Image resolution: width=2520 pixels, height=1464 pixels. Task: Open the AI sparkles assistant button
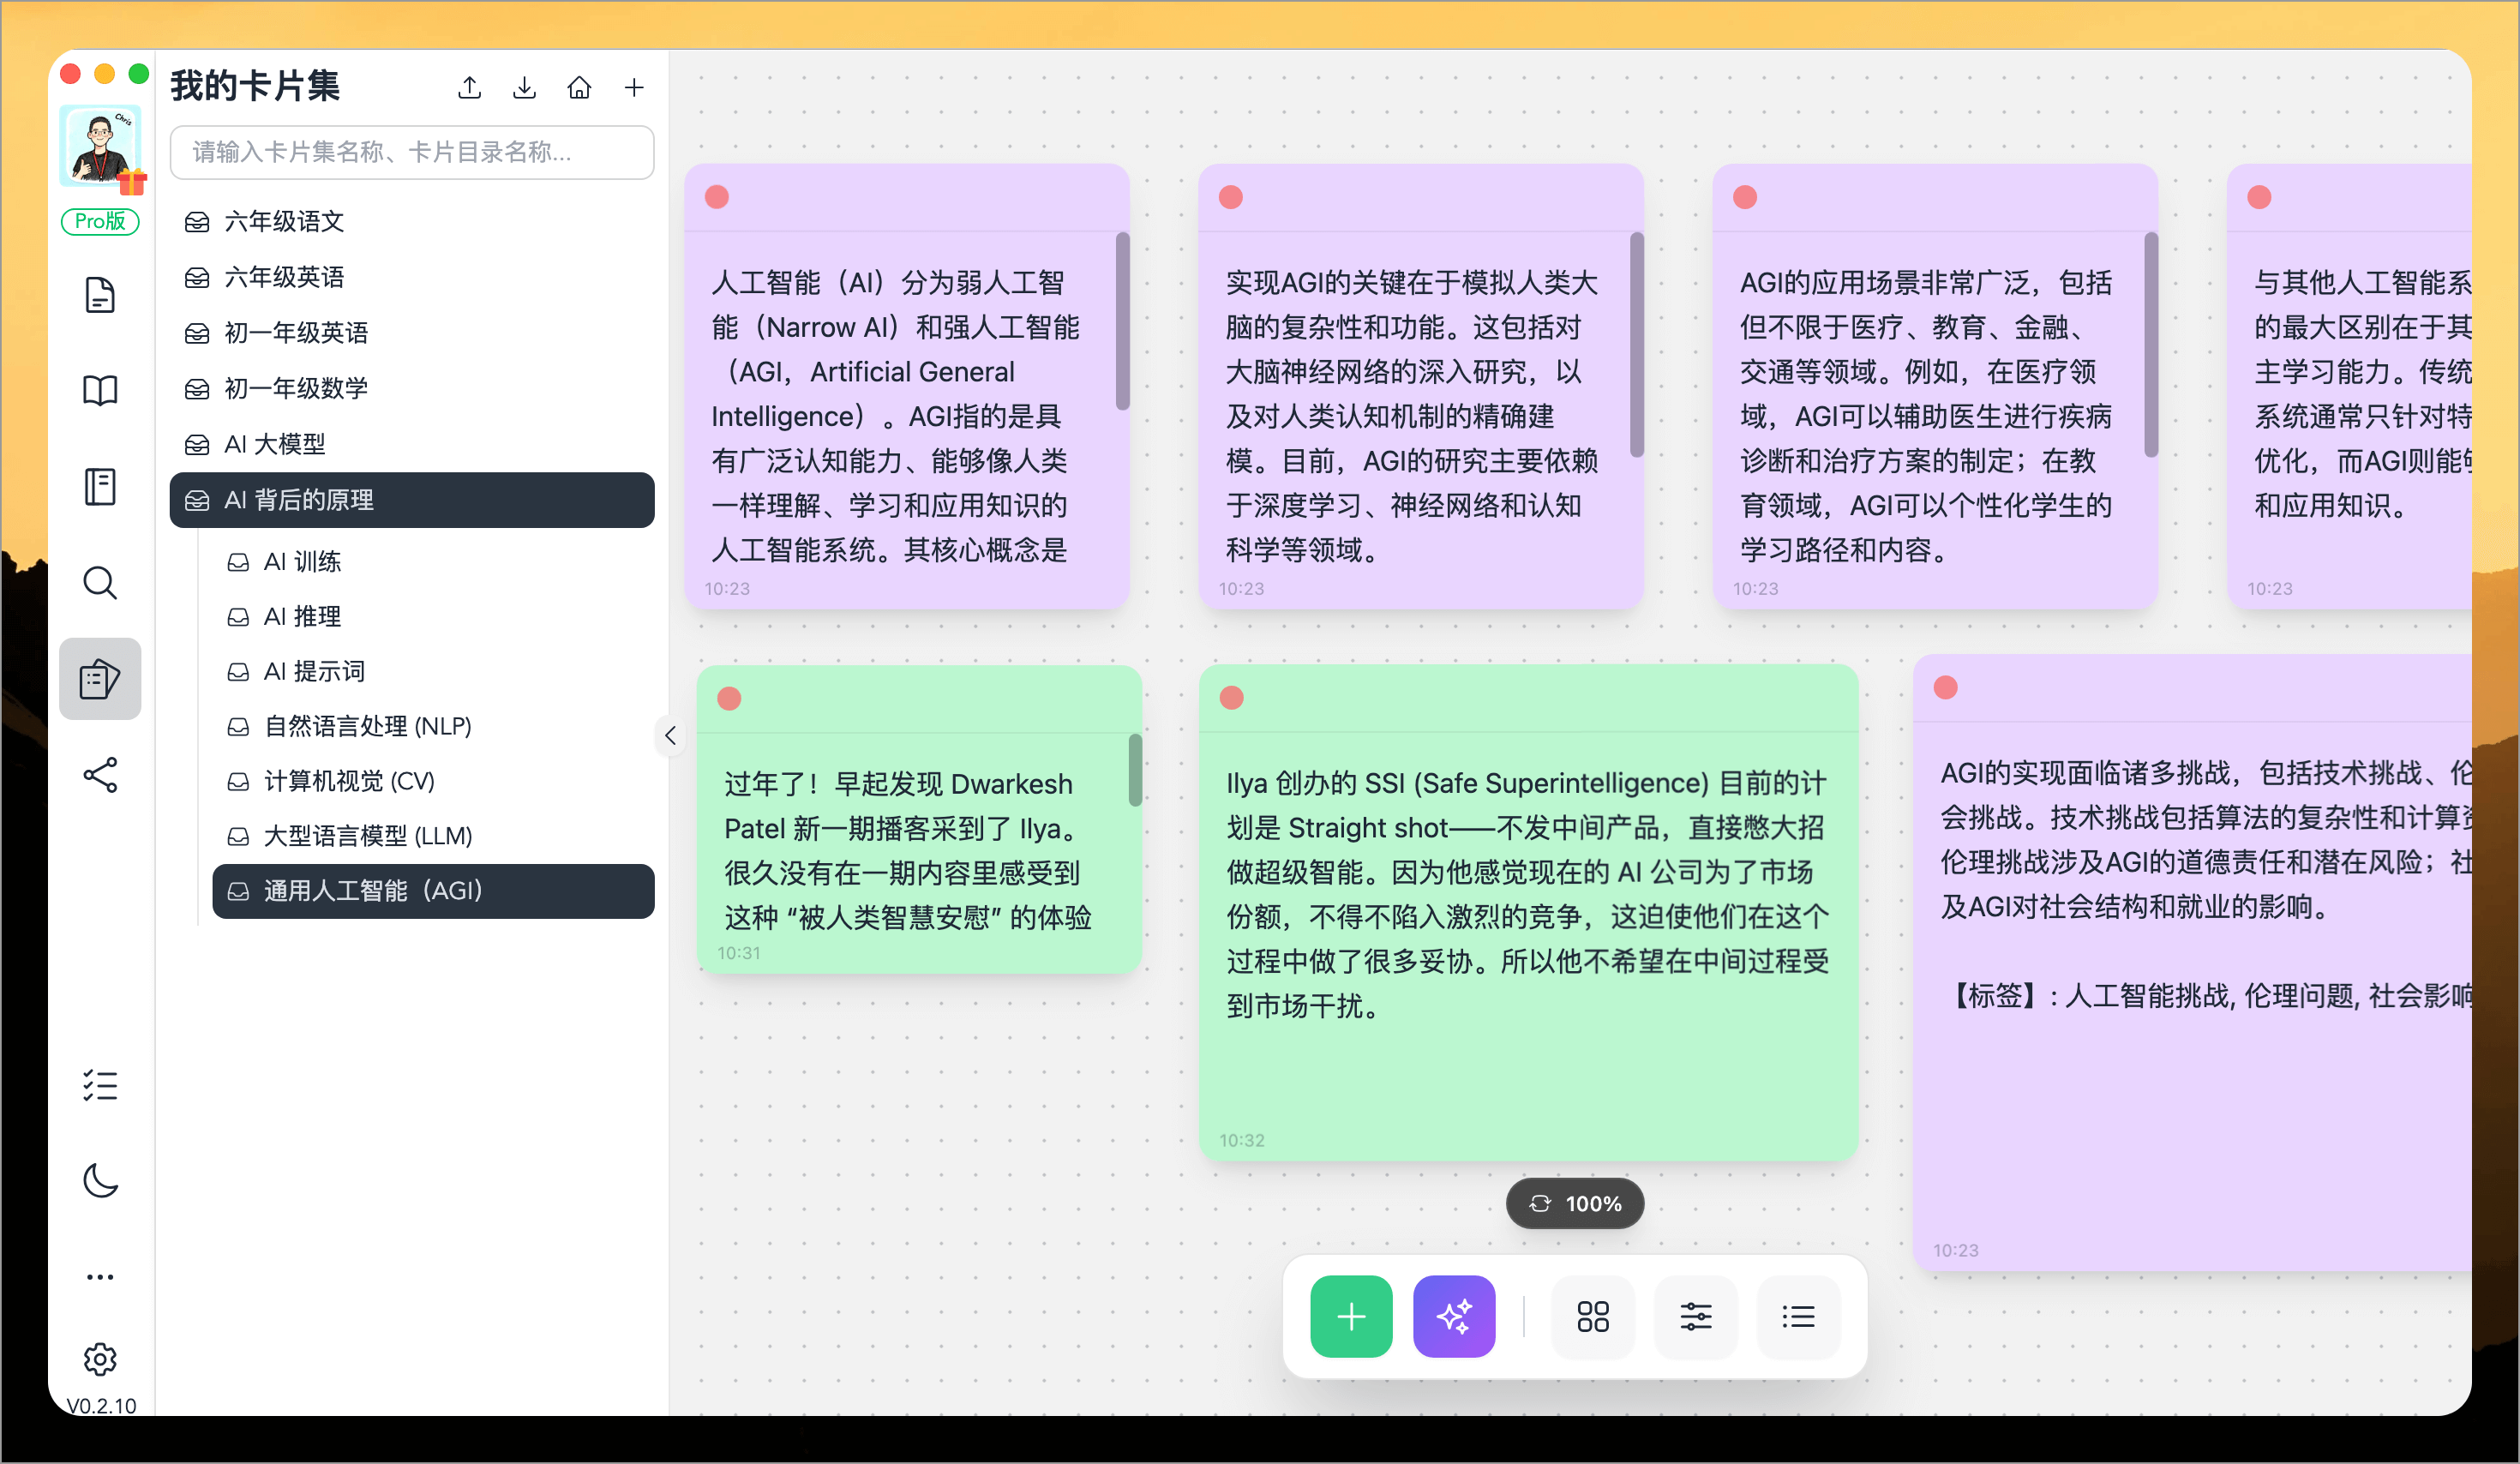click(1454, 1317)
